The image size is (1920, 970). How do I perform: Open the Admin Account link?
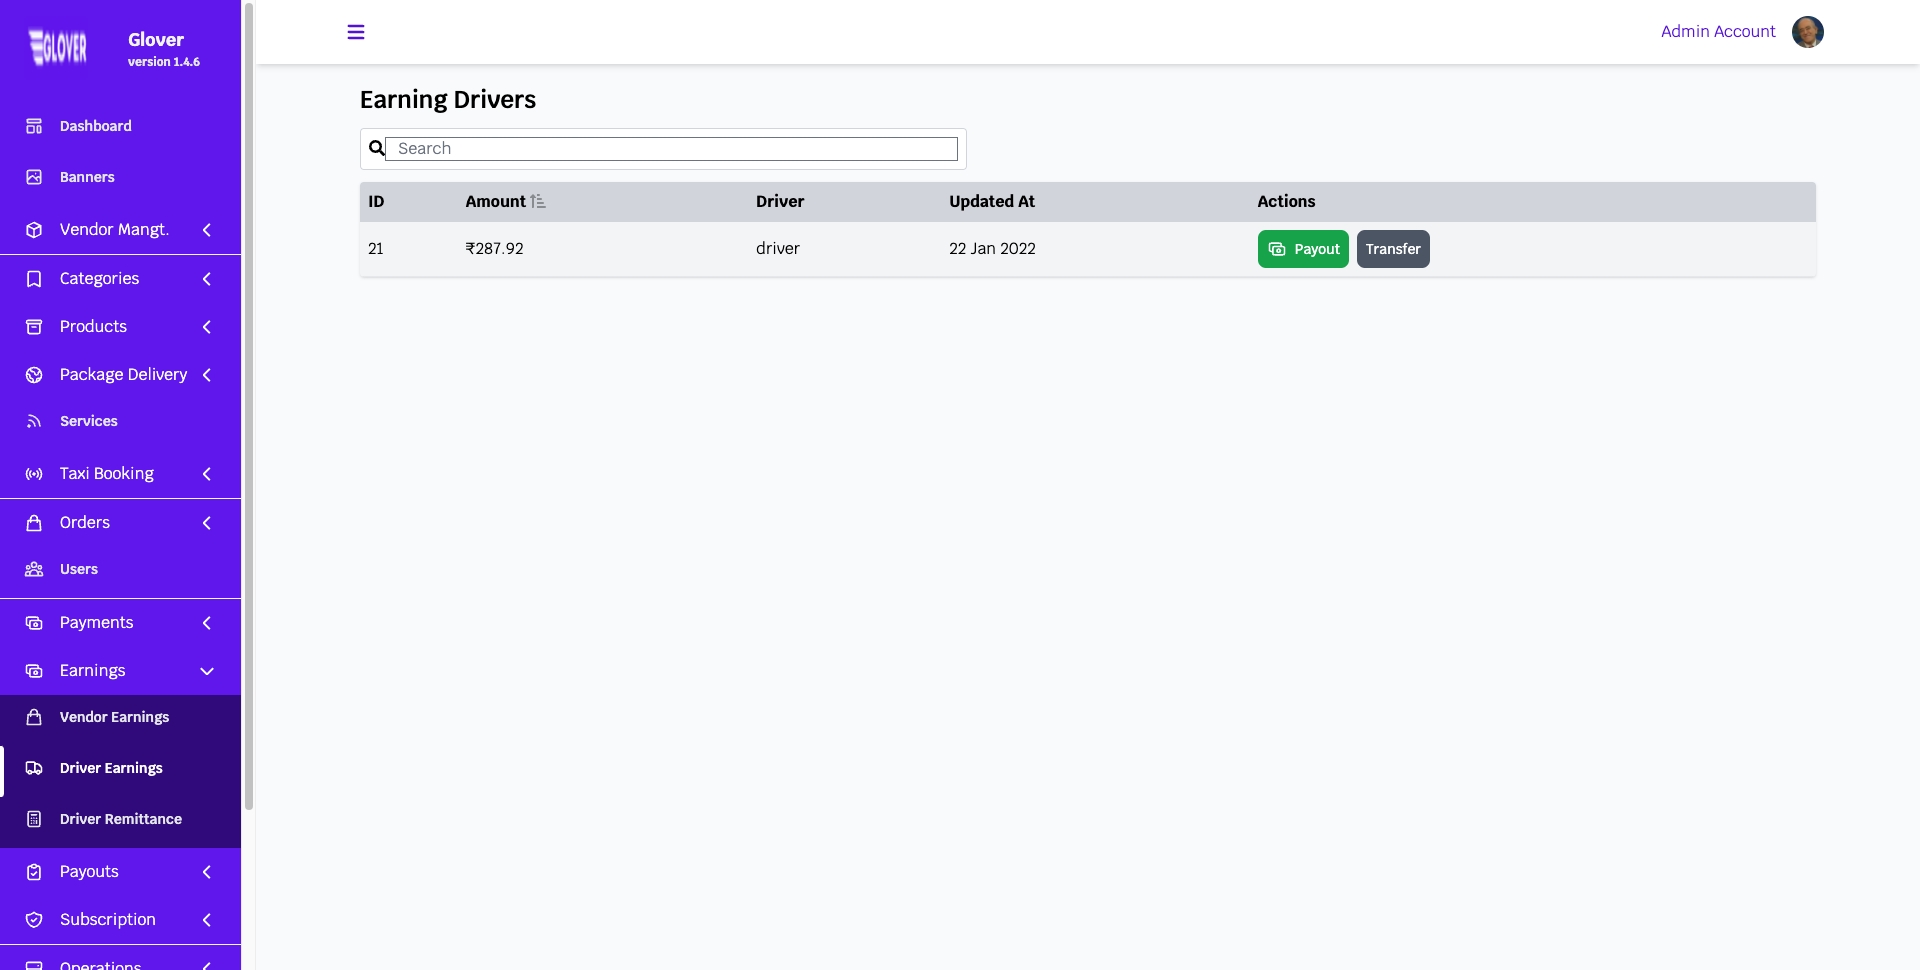click(x=1717, y=32)
